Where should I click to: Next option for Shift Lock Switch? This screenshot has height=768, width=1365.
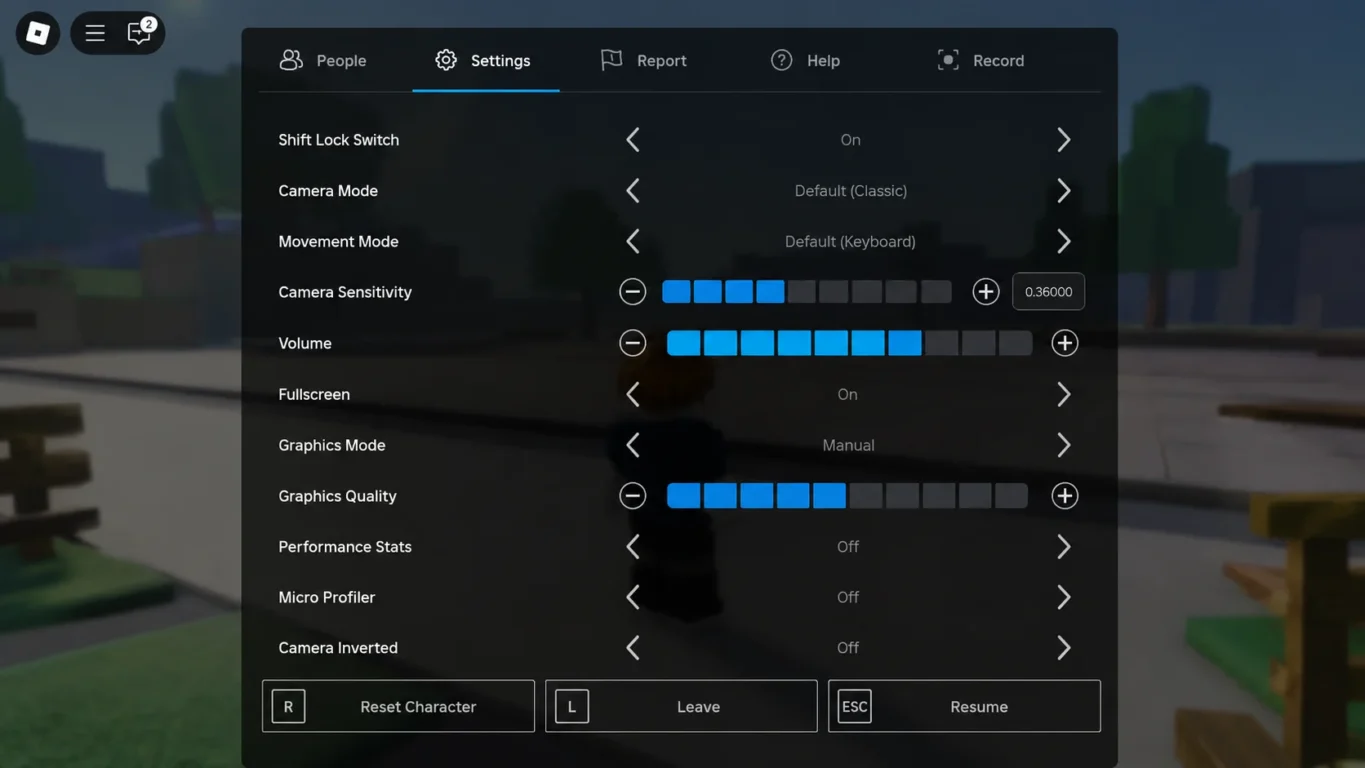pyautogui.click(x=1064, y=140)
